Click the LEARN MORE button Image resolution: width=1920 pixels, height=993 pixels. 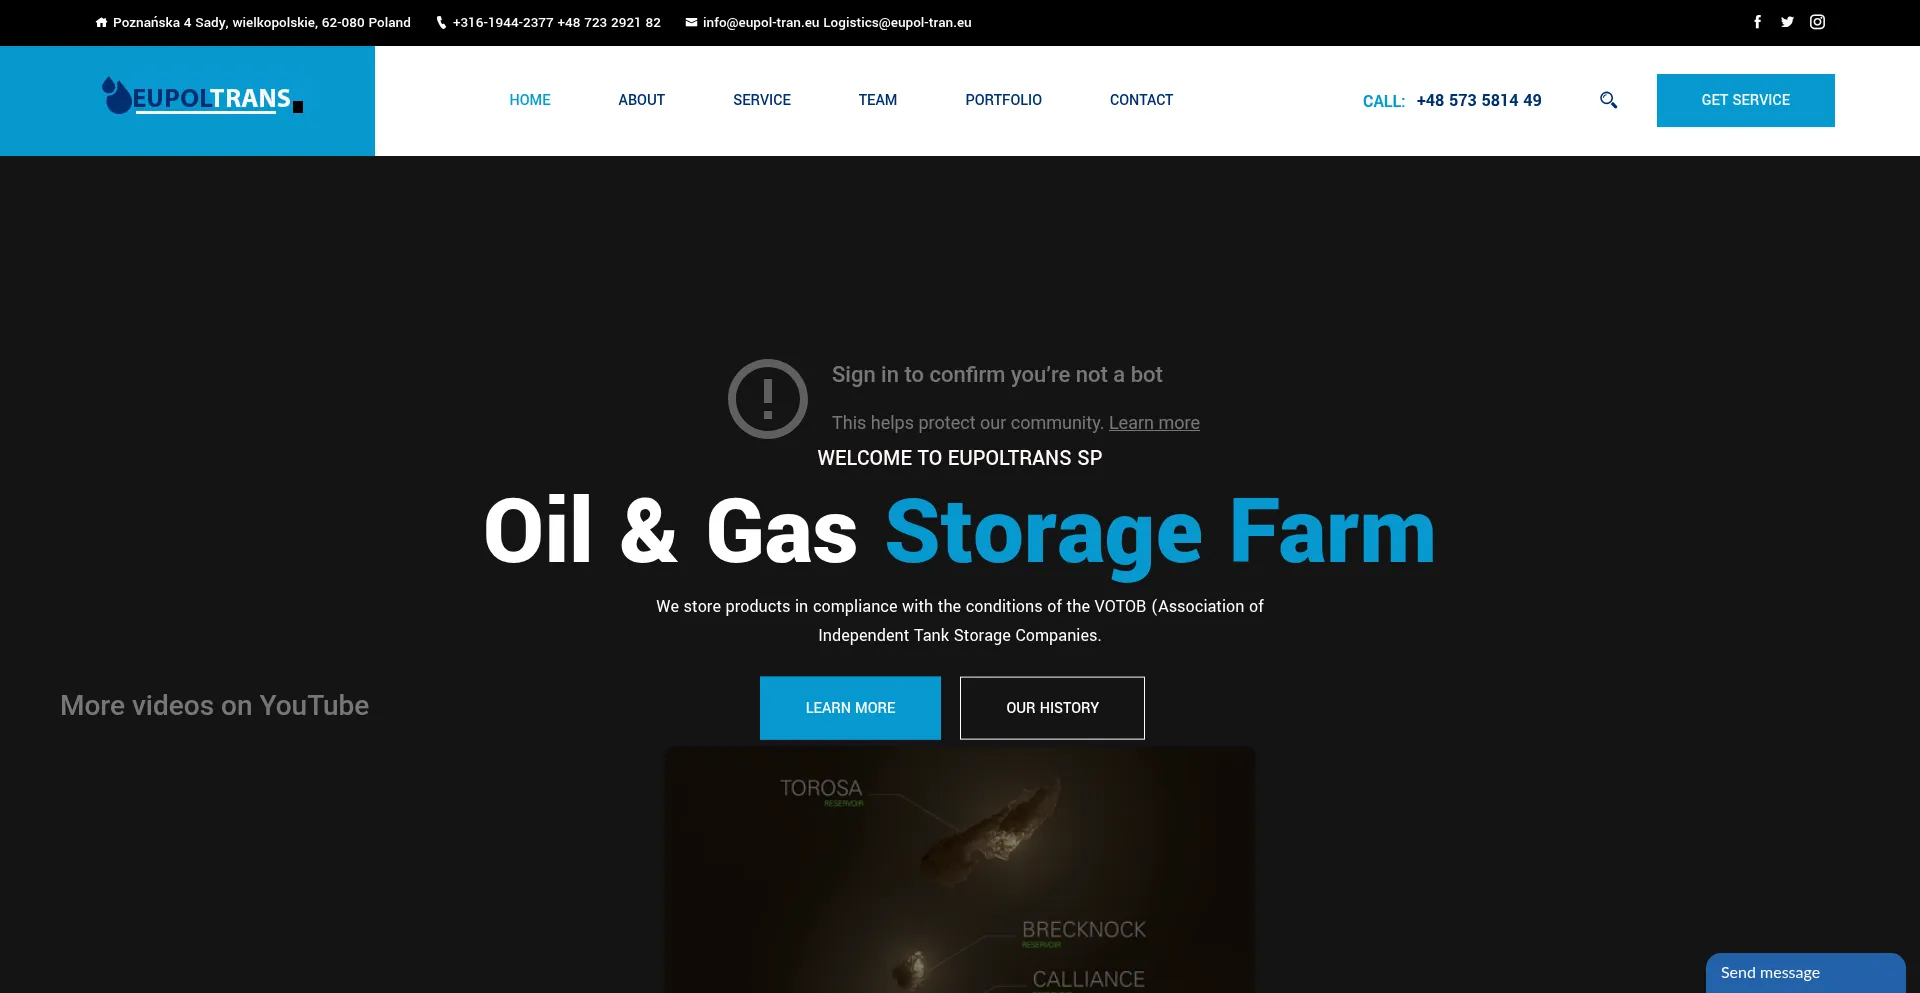pyautogui.click(x=850, y=708)
